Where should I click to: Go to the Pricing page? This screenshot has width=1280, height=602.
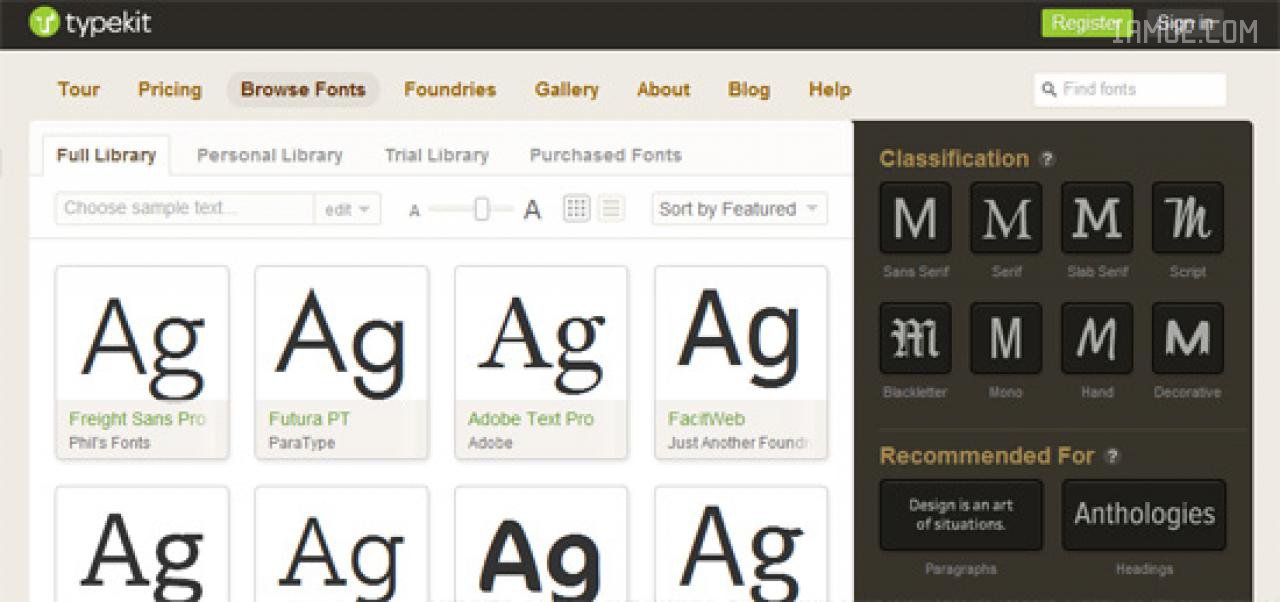(x=170, y=90)
